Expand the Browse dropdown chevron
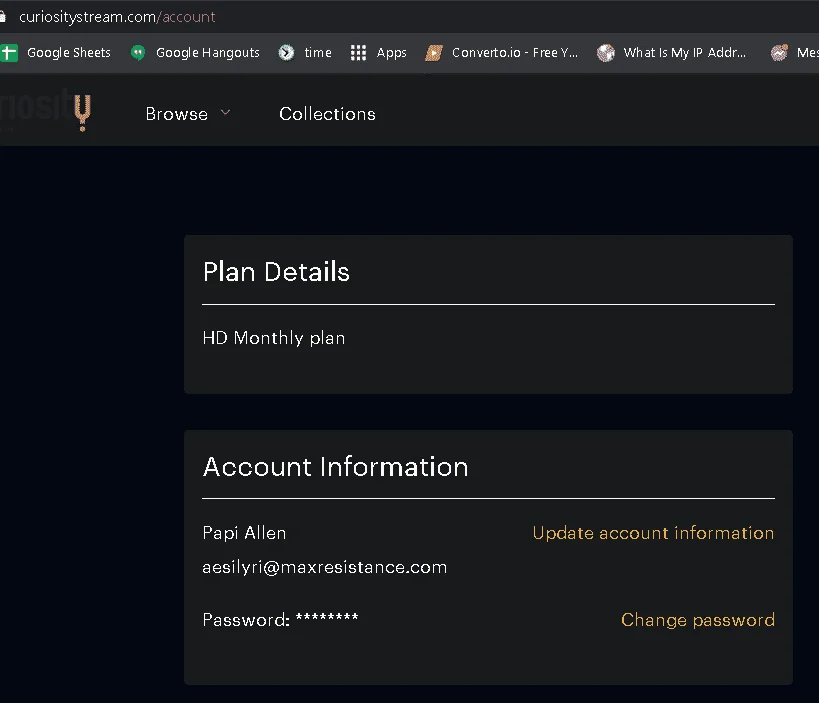Image resolution: width=819 pixels, height=703 pixels. pos(225,112)
